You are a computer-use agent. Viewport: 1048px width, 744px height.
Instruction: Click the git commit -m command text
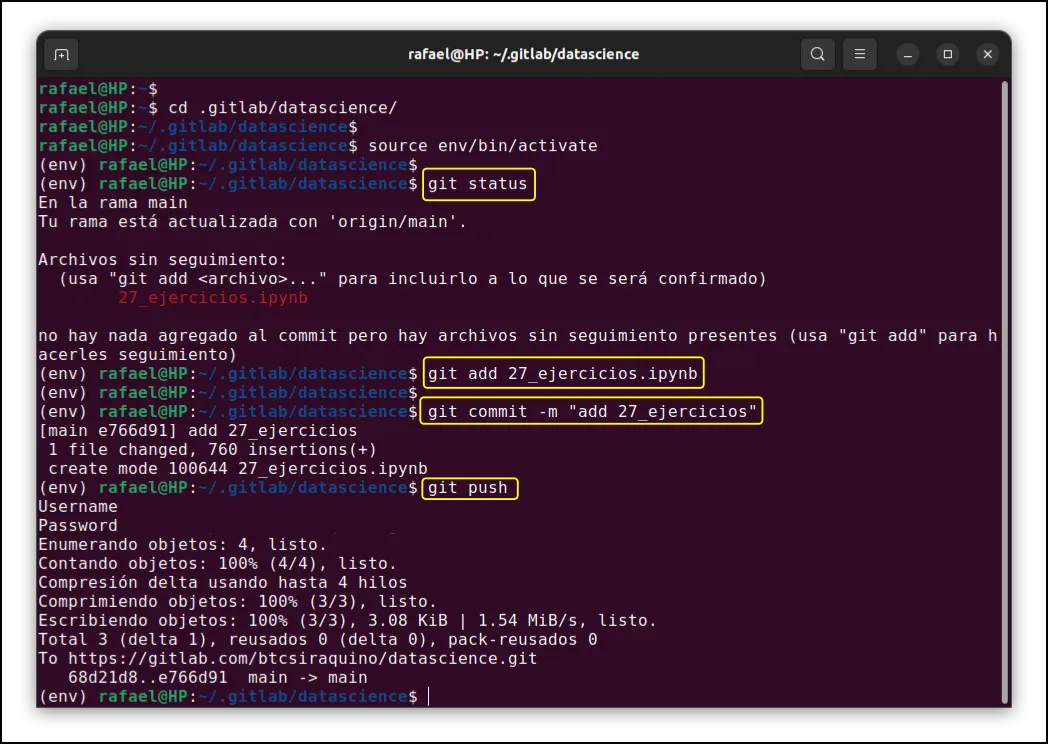(x=592, y=412)
